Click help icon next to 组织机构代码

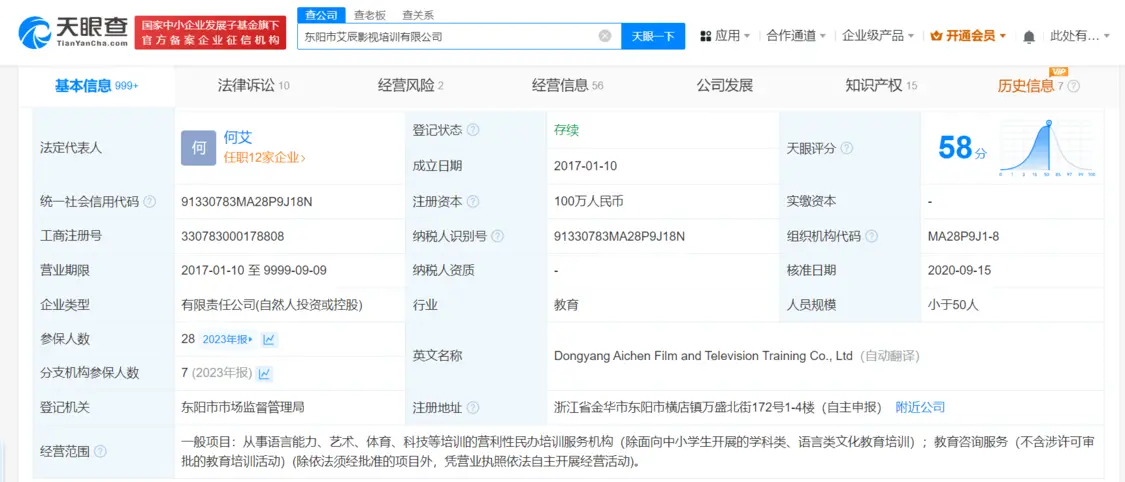[872, 236]
